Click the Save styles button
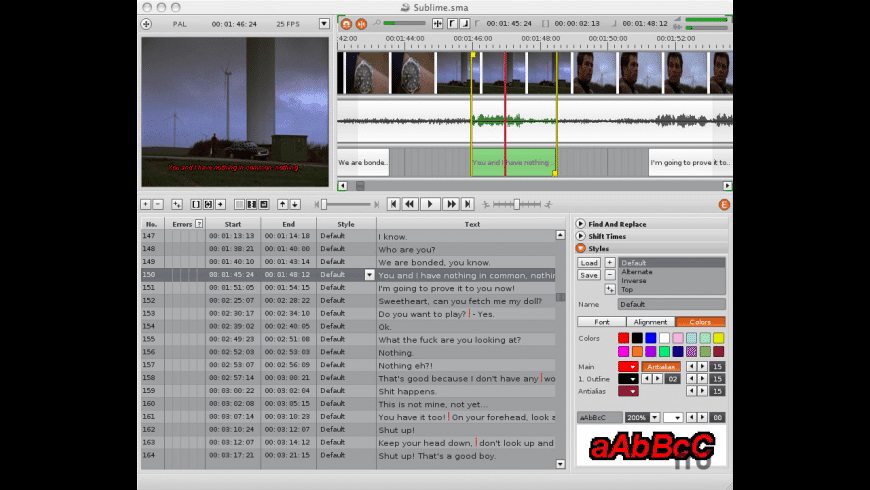This screenshot has width=870, height=490. [589, 275]
